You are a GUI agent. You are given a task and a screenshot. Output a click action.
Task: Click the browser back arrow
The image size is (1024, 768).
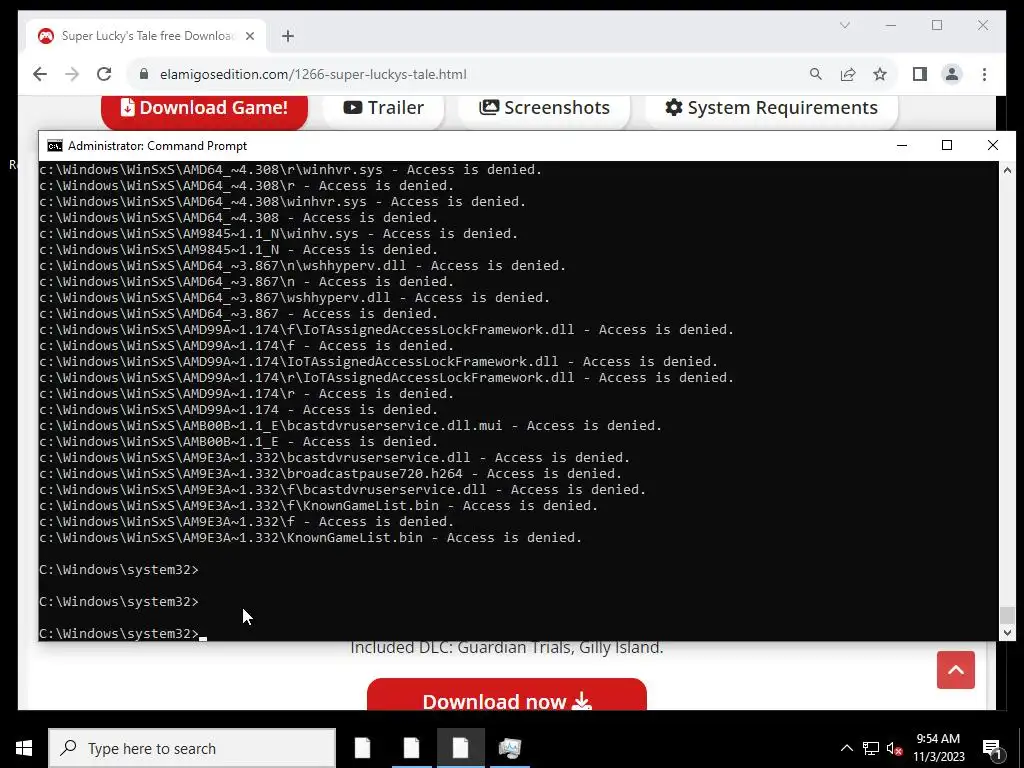(x=40, y=74)
